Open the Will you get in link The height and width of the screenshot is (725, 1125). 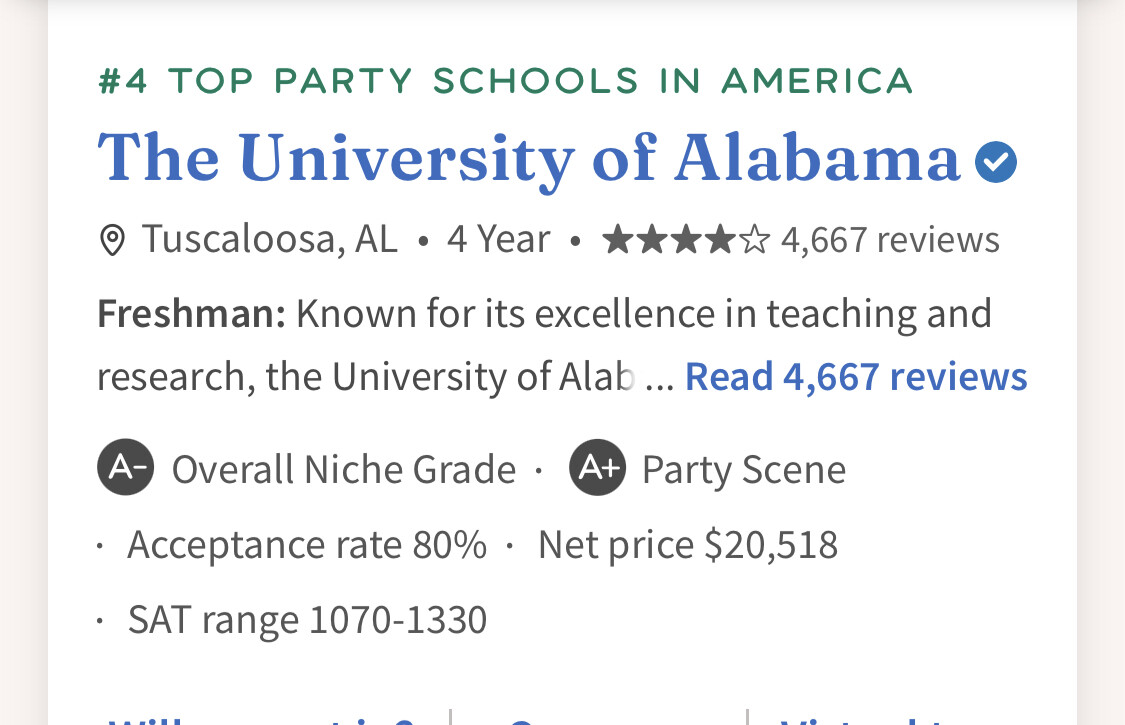[x=262, y=718]
